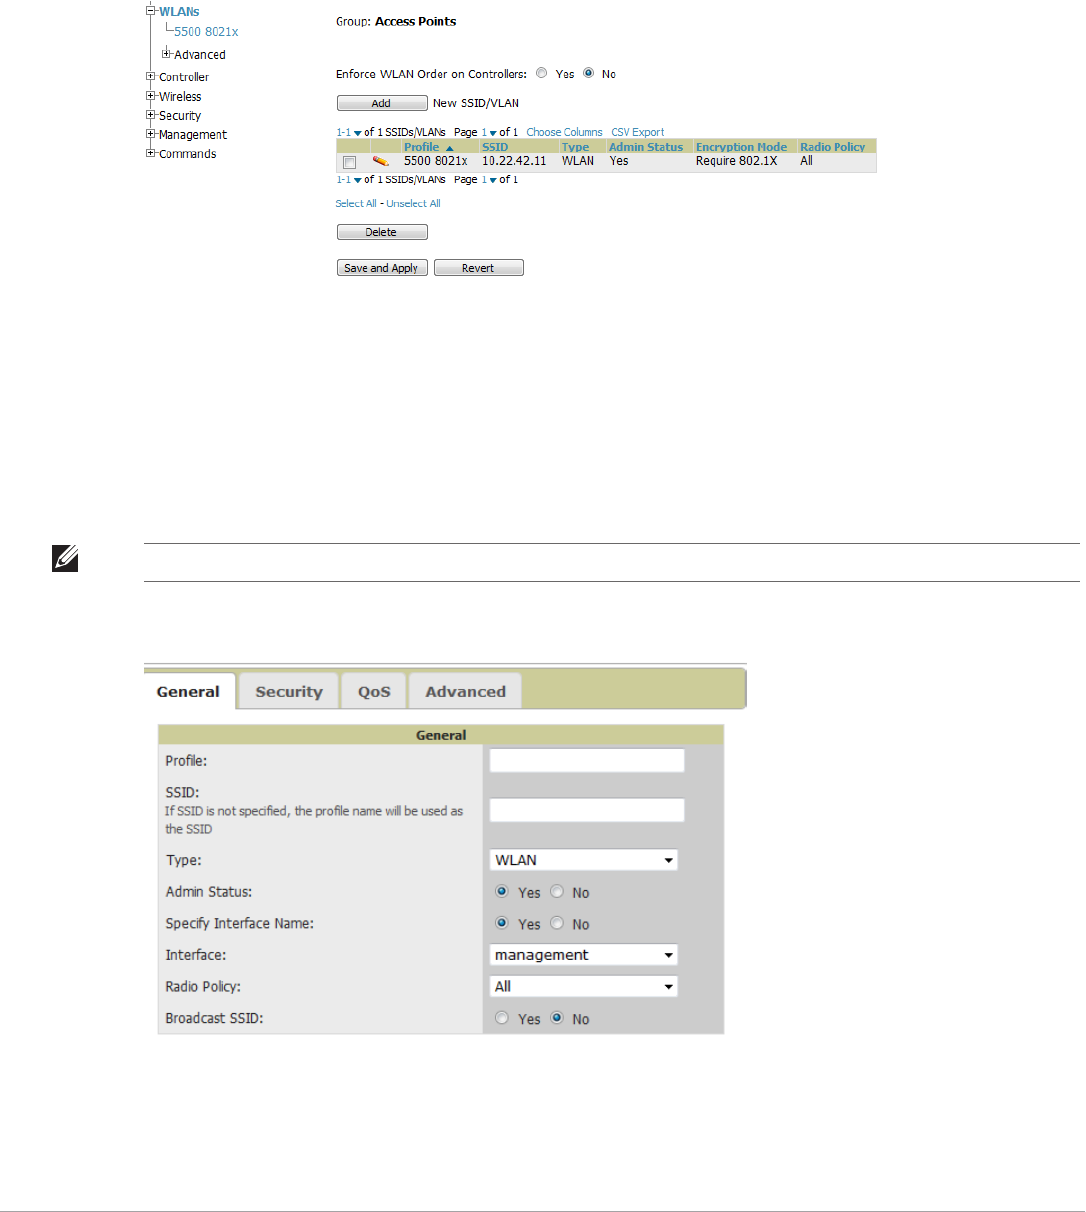Expand the Security tree node
Image resolution: width=1086 pixels, height=1212 pixels.
pos(151,115)
